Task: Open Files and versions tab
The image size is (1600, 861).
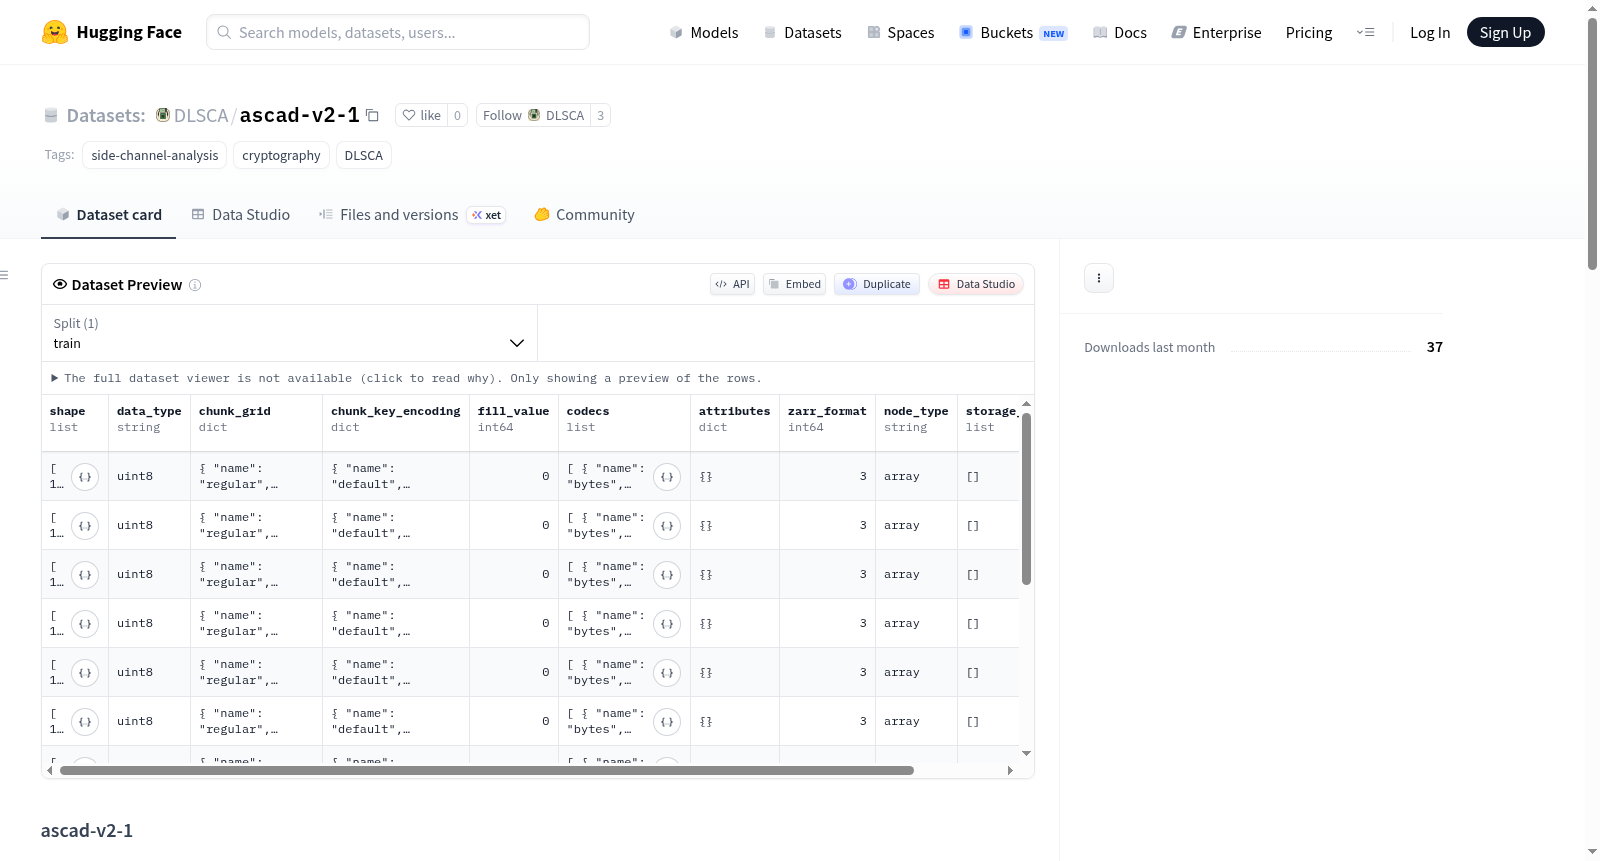Action: tap(412, 214)
